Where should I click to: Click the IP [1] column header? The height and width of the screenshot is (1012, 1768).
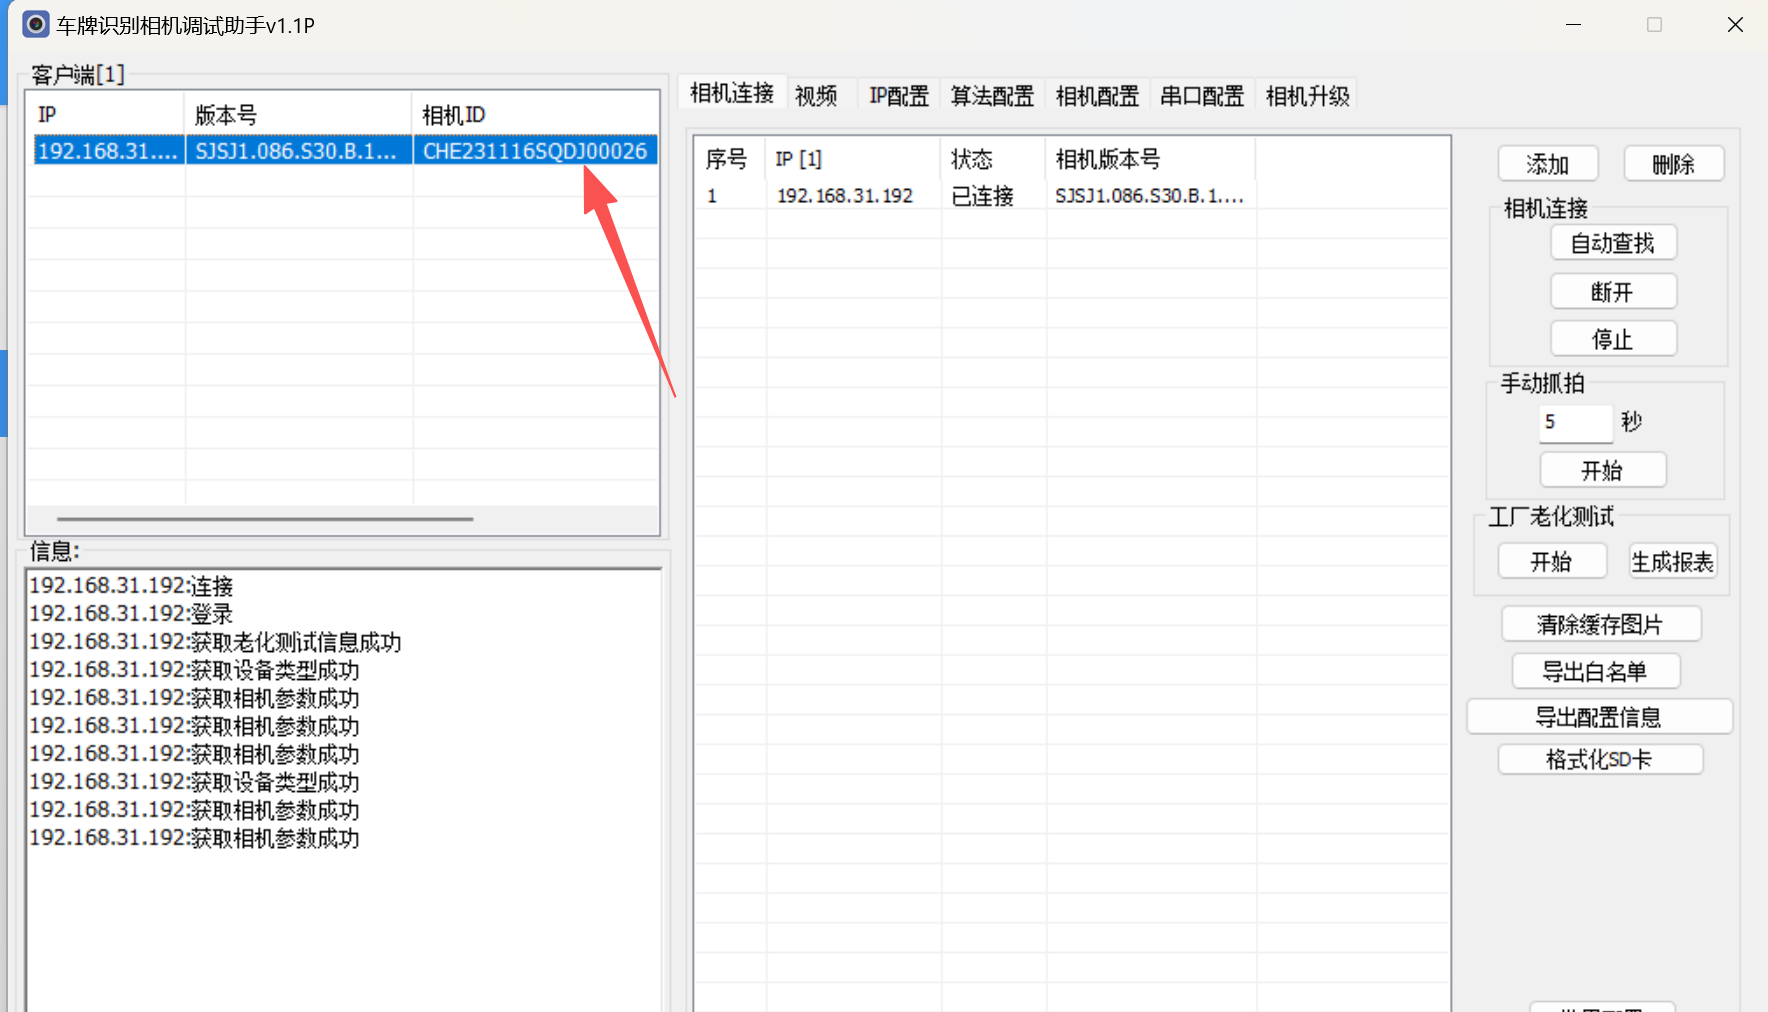pos(853,159)
